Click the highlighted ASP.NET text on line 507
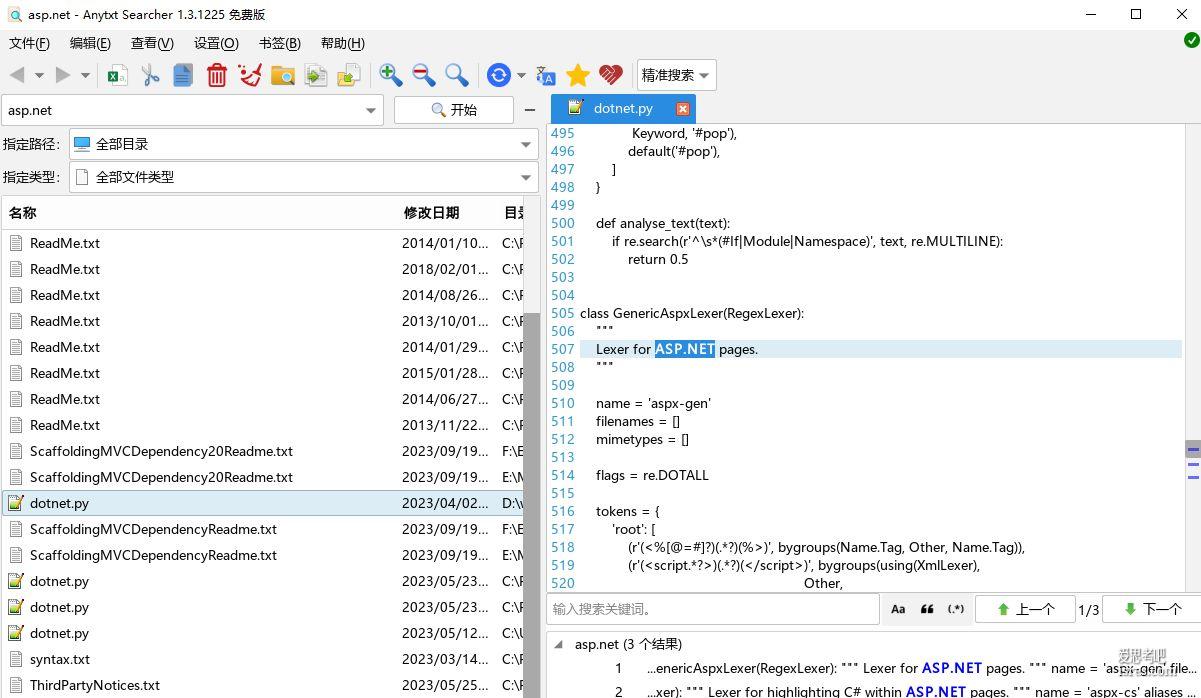The width and height of the screenshot is (1201, 698). point(685,349)
